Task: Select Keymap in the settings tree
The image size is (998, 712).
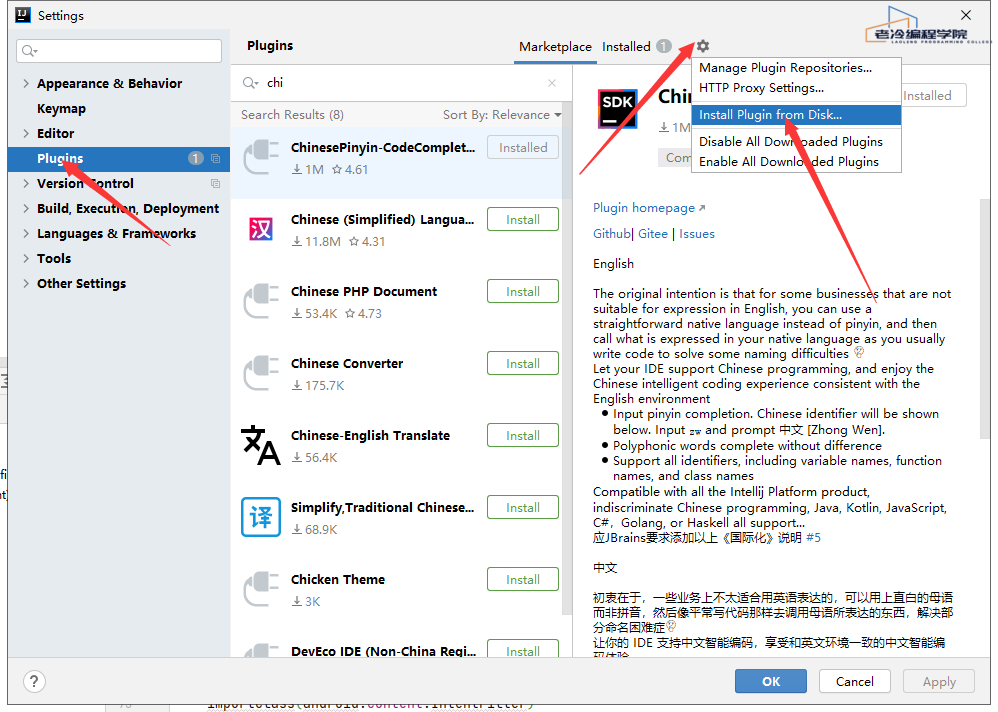Action: pyautogui.click(x=61, y=109)
